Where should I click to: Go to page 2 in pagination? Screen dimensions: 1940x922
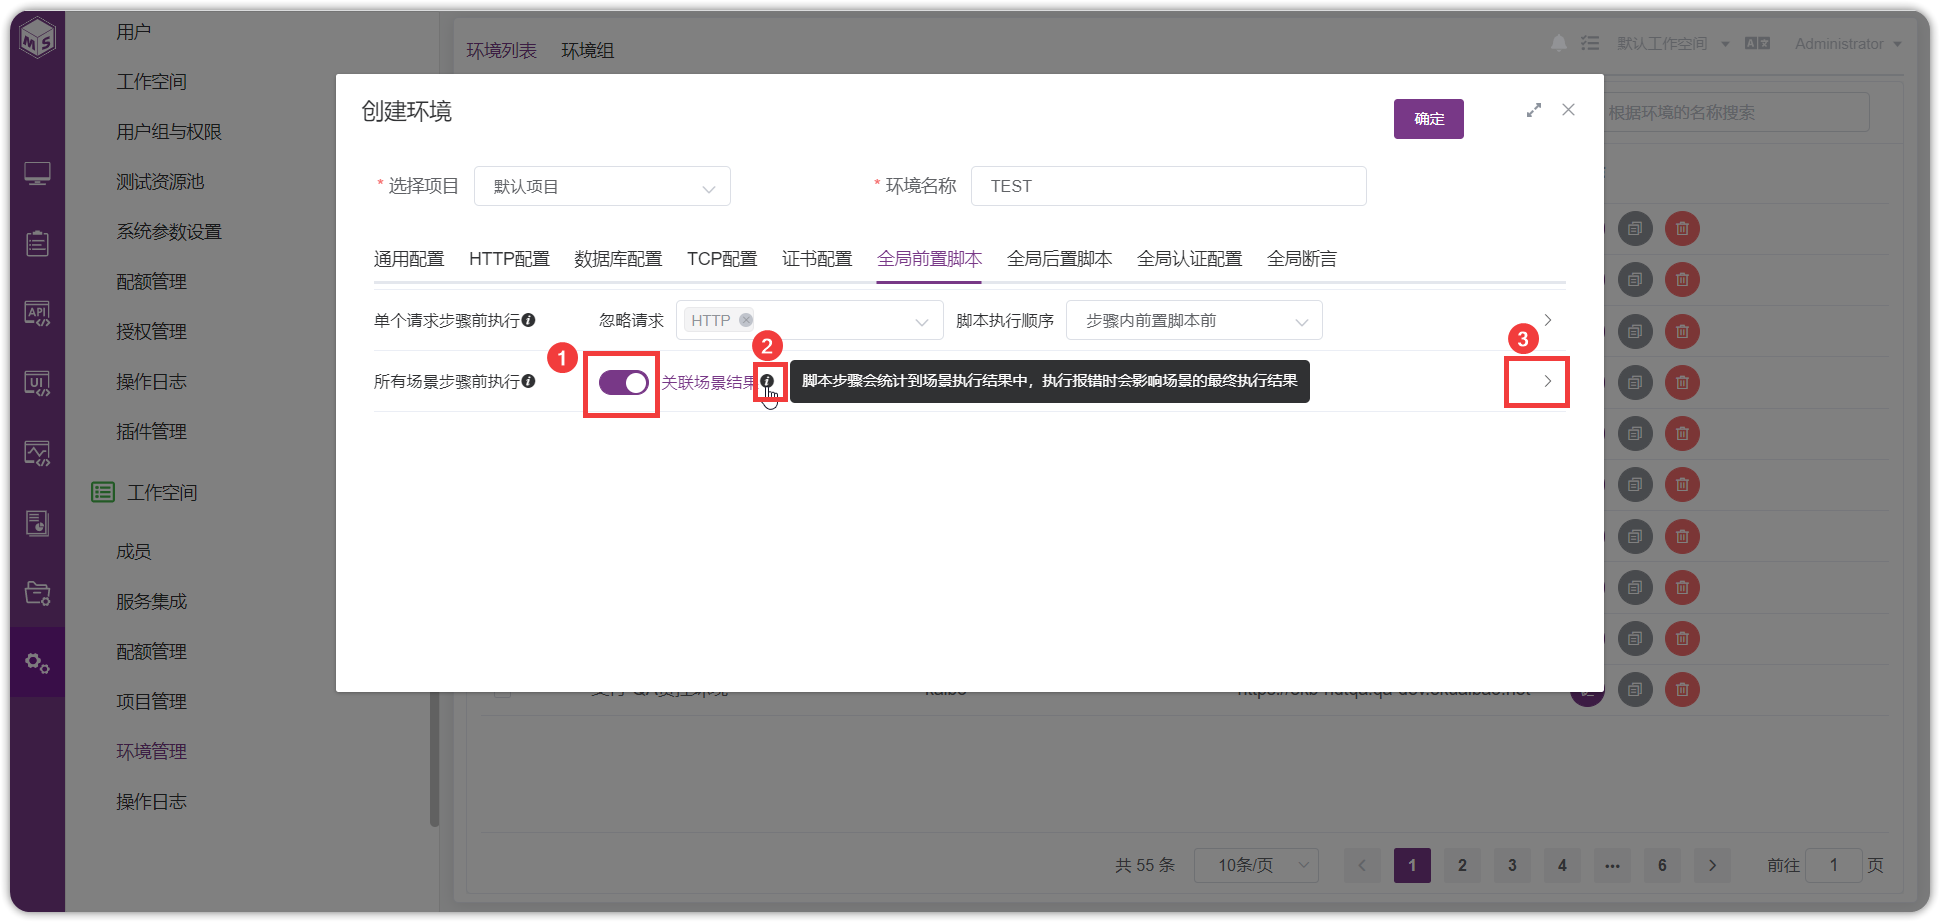(x=1462, y=865)
